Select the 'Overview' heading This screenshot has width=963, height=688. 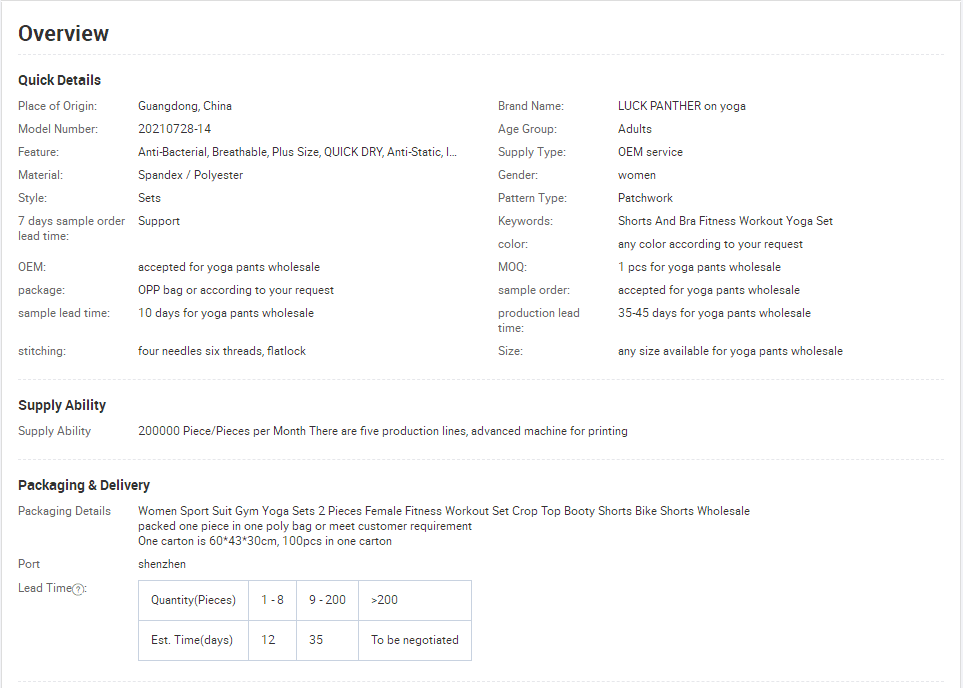[x=63, y=33]
